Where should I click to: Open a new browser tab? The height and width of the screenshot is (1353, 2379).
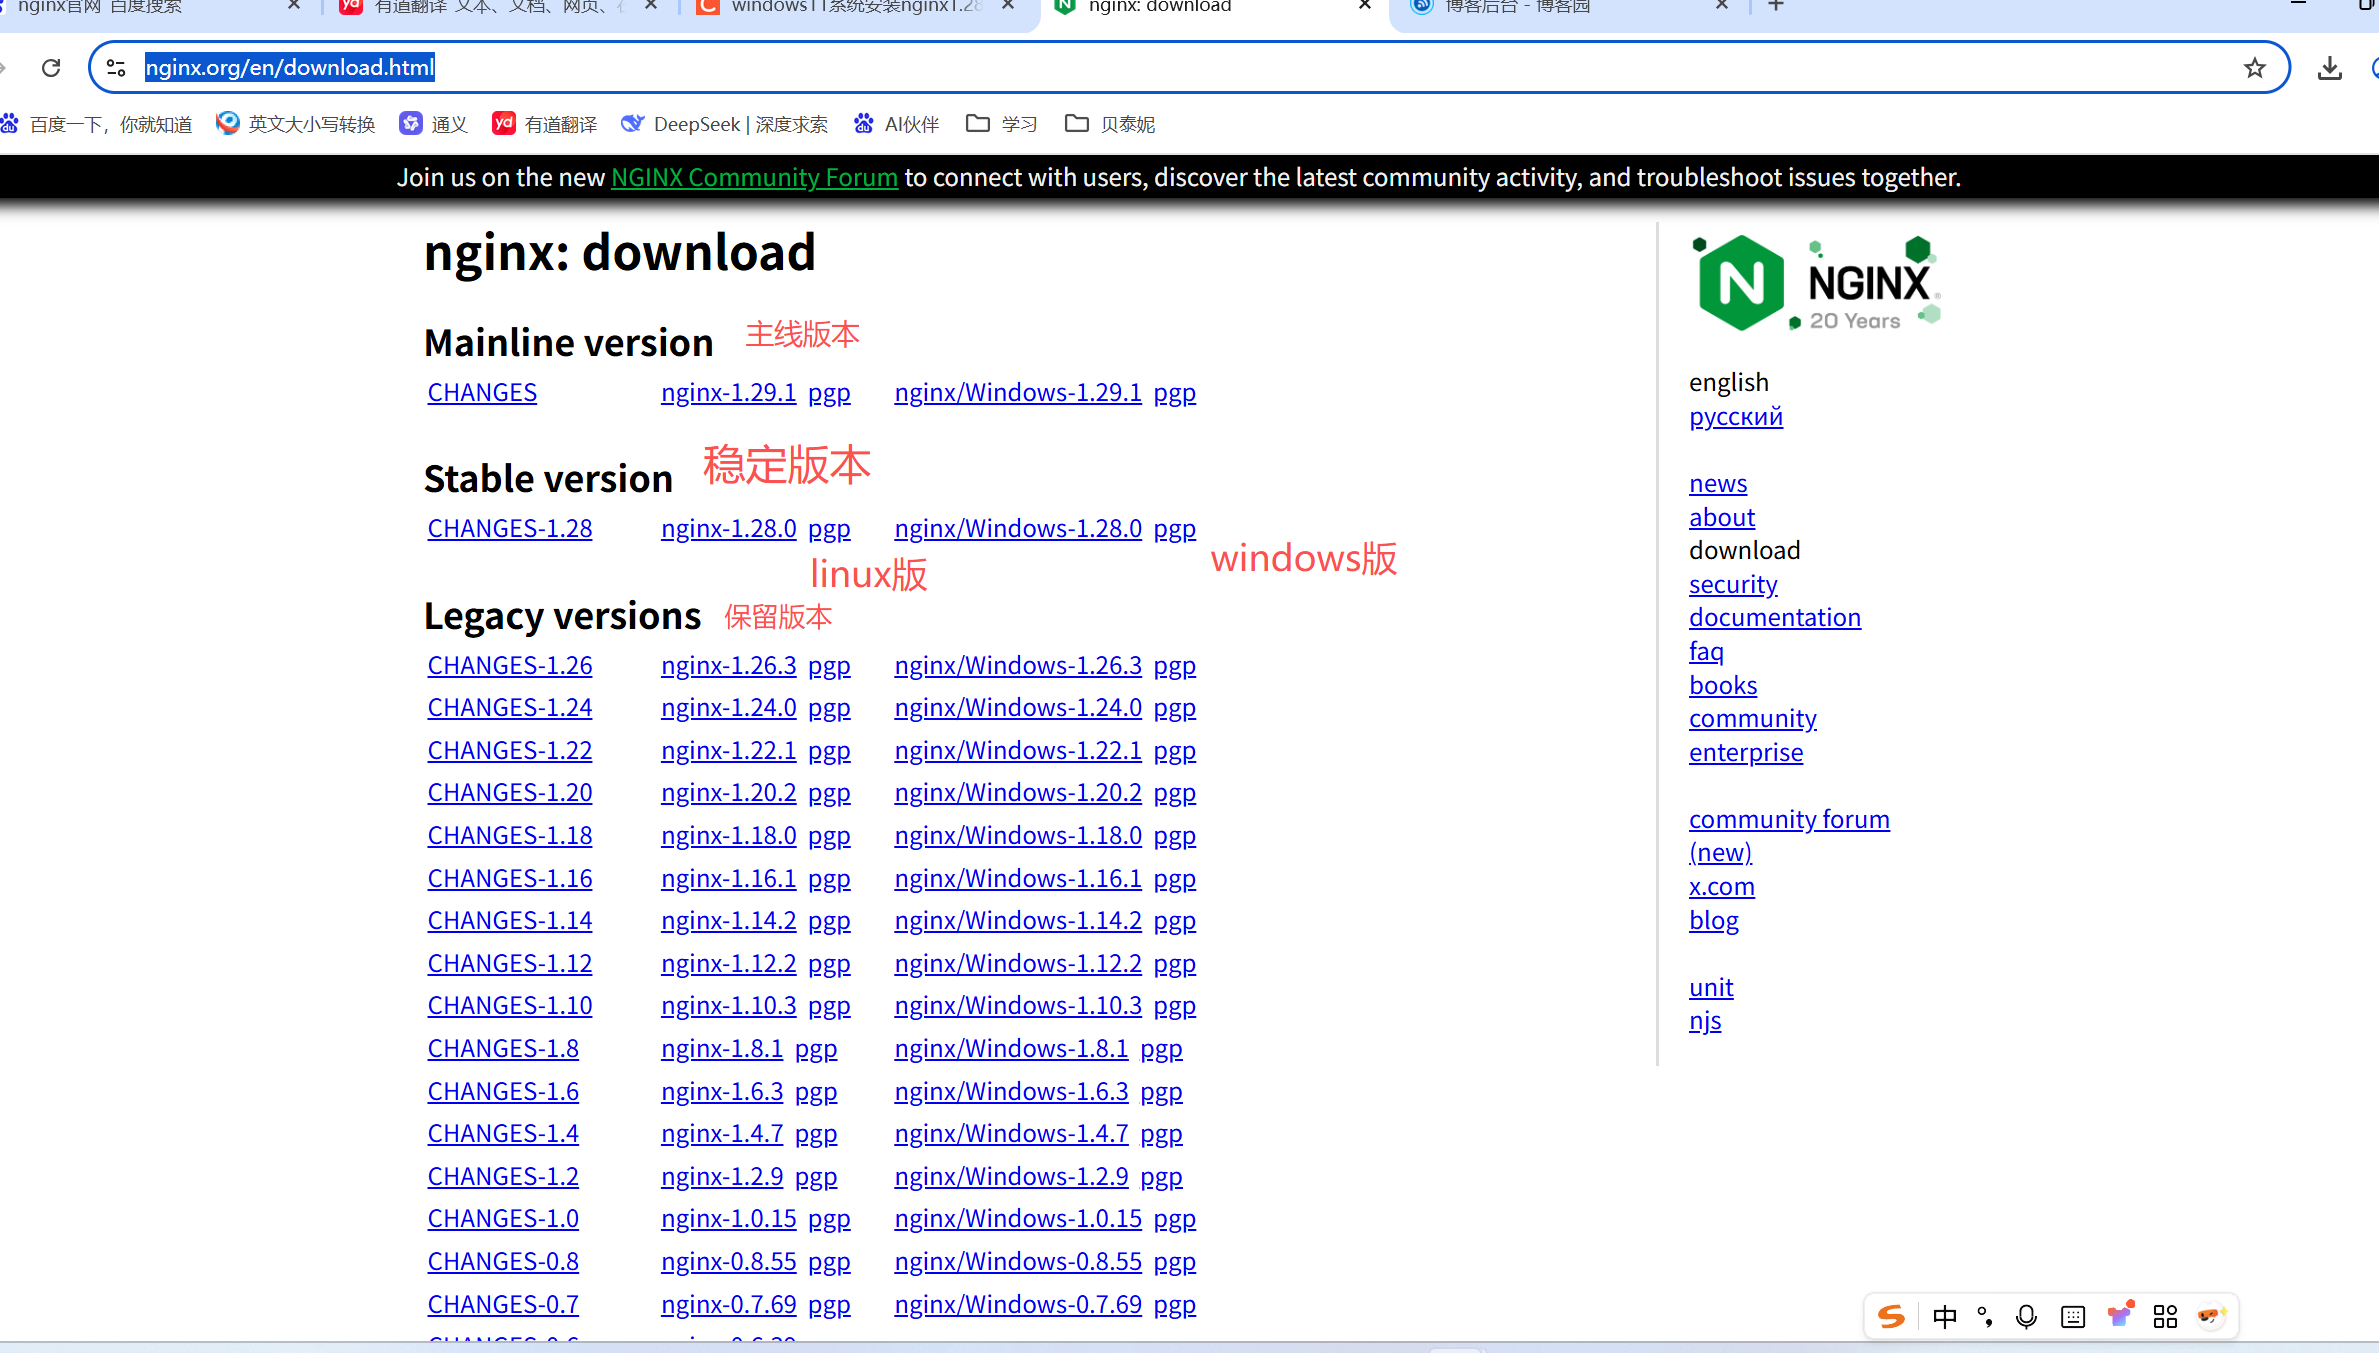(x=1776, y=6)
